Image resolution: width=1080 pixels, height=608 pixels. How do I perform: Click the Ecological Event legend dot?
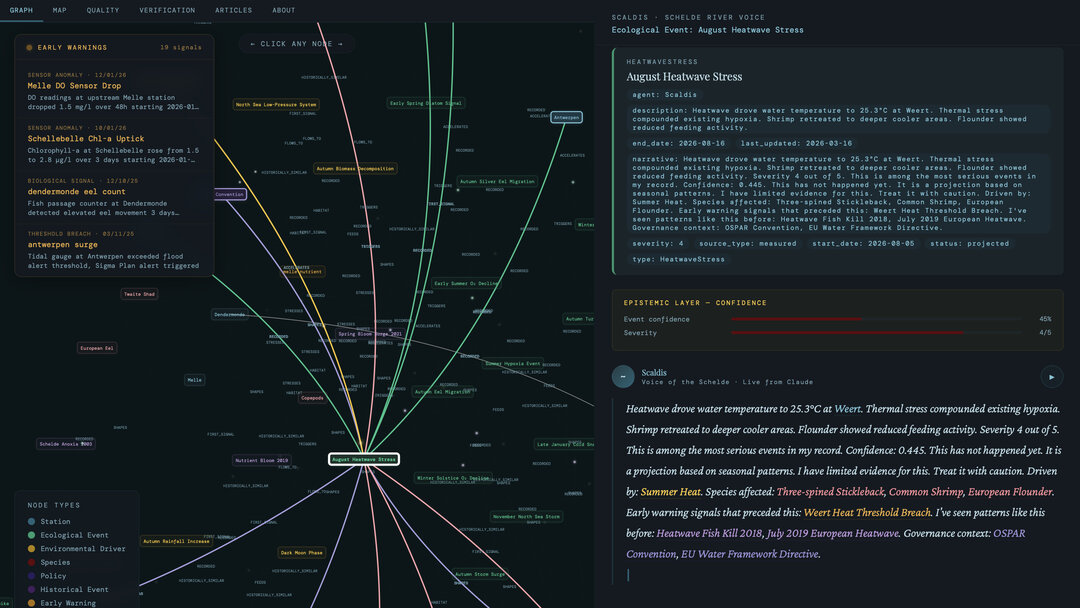point(31,535)
